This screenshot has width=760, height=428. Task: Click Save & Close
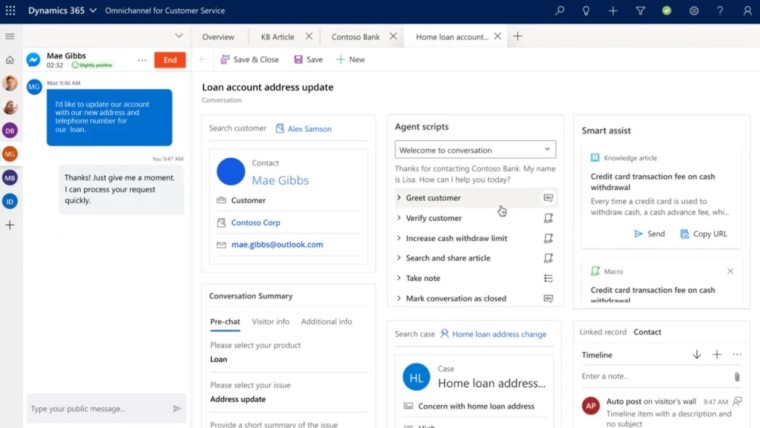click(x=250, y=60)
